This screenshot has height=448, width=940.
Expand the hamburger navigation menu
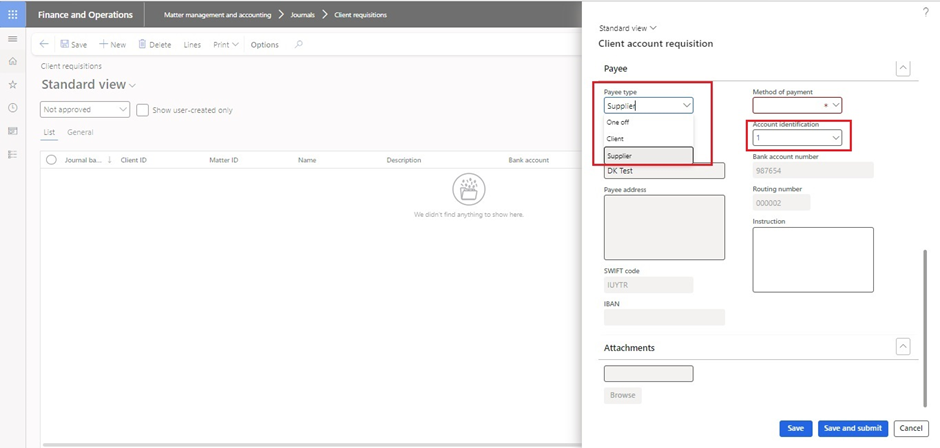13,39
